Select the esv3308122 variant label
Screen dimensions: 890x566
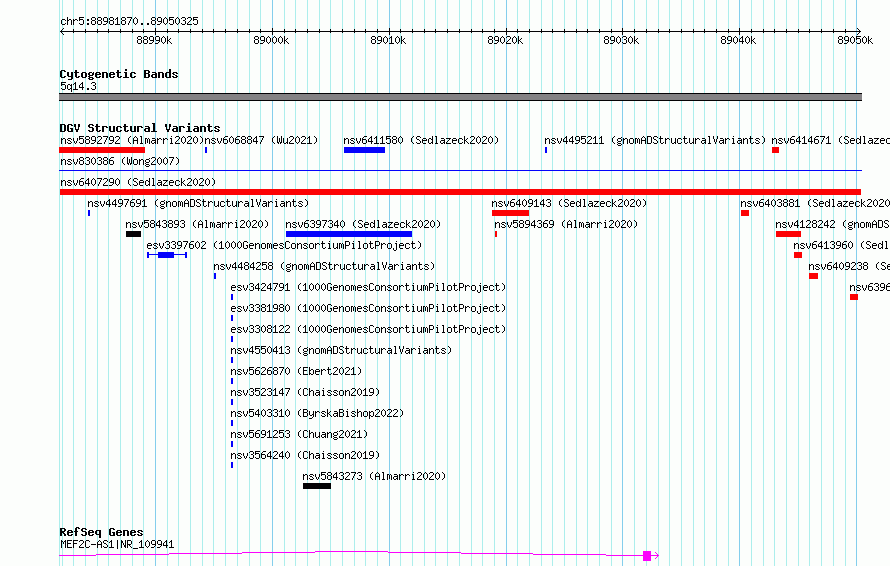[368, 329]
